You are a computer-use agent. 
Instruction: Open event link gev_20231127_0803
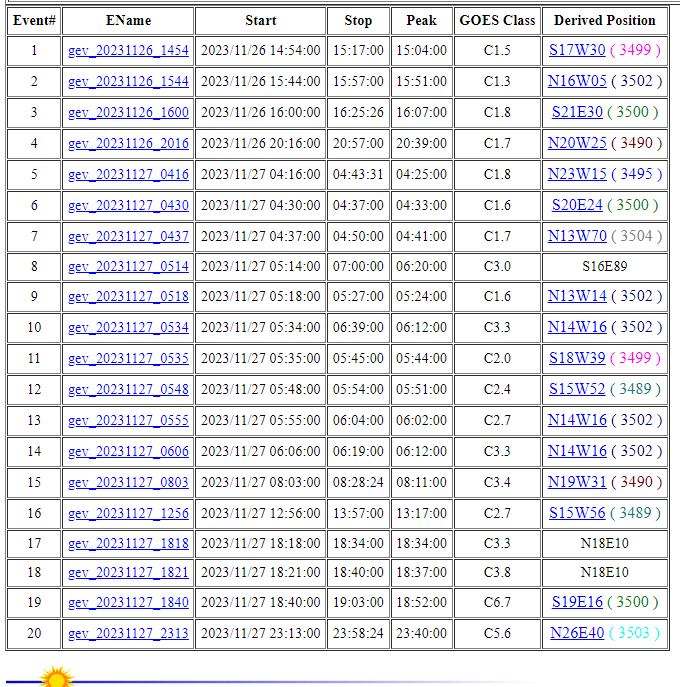click(x=128, y=483)
